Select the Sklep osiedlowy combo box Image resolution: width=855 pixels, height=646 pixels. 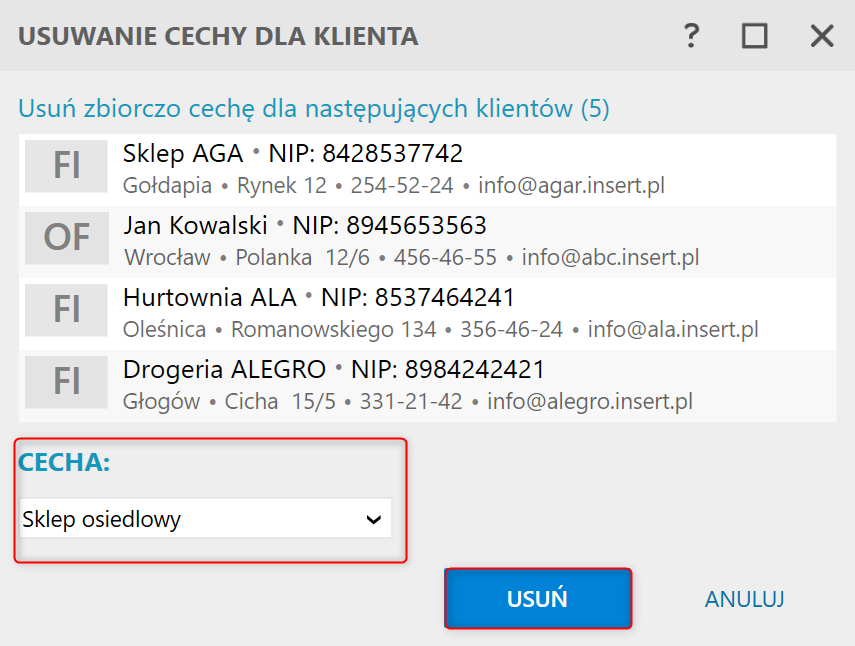point(190,519)
